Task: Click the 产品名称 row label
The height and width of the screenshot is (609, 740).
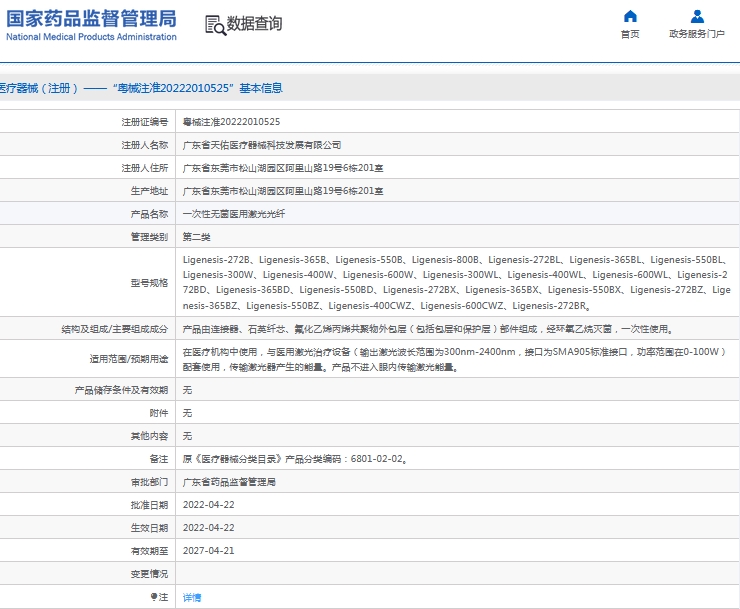Action: coord(150,214)
